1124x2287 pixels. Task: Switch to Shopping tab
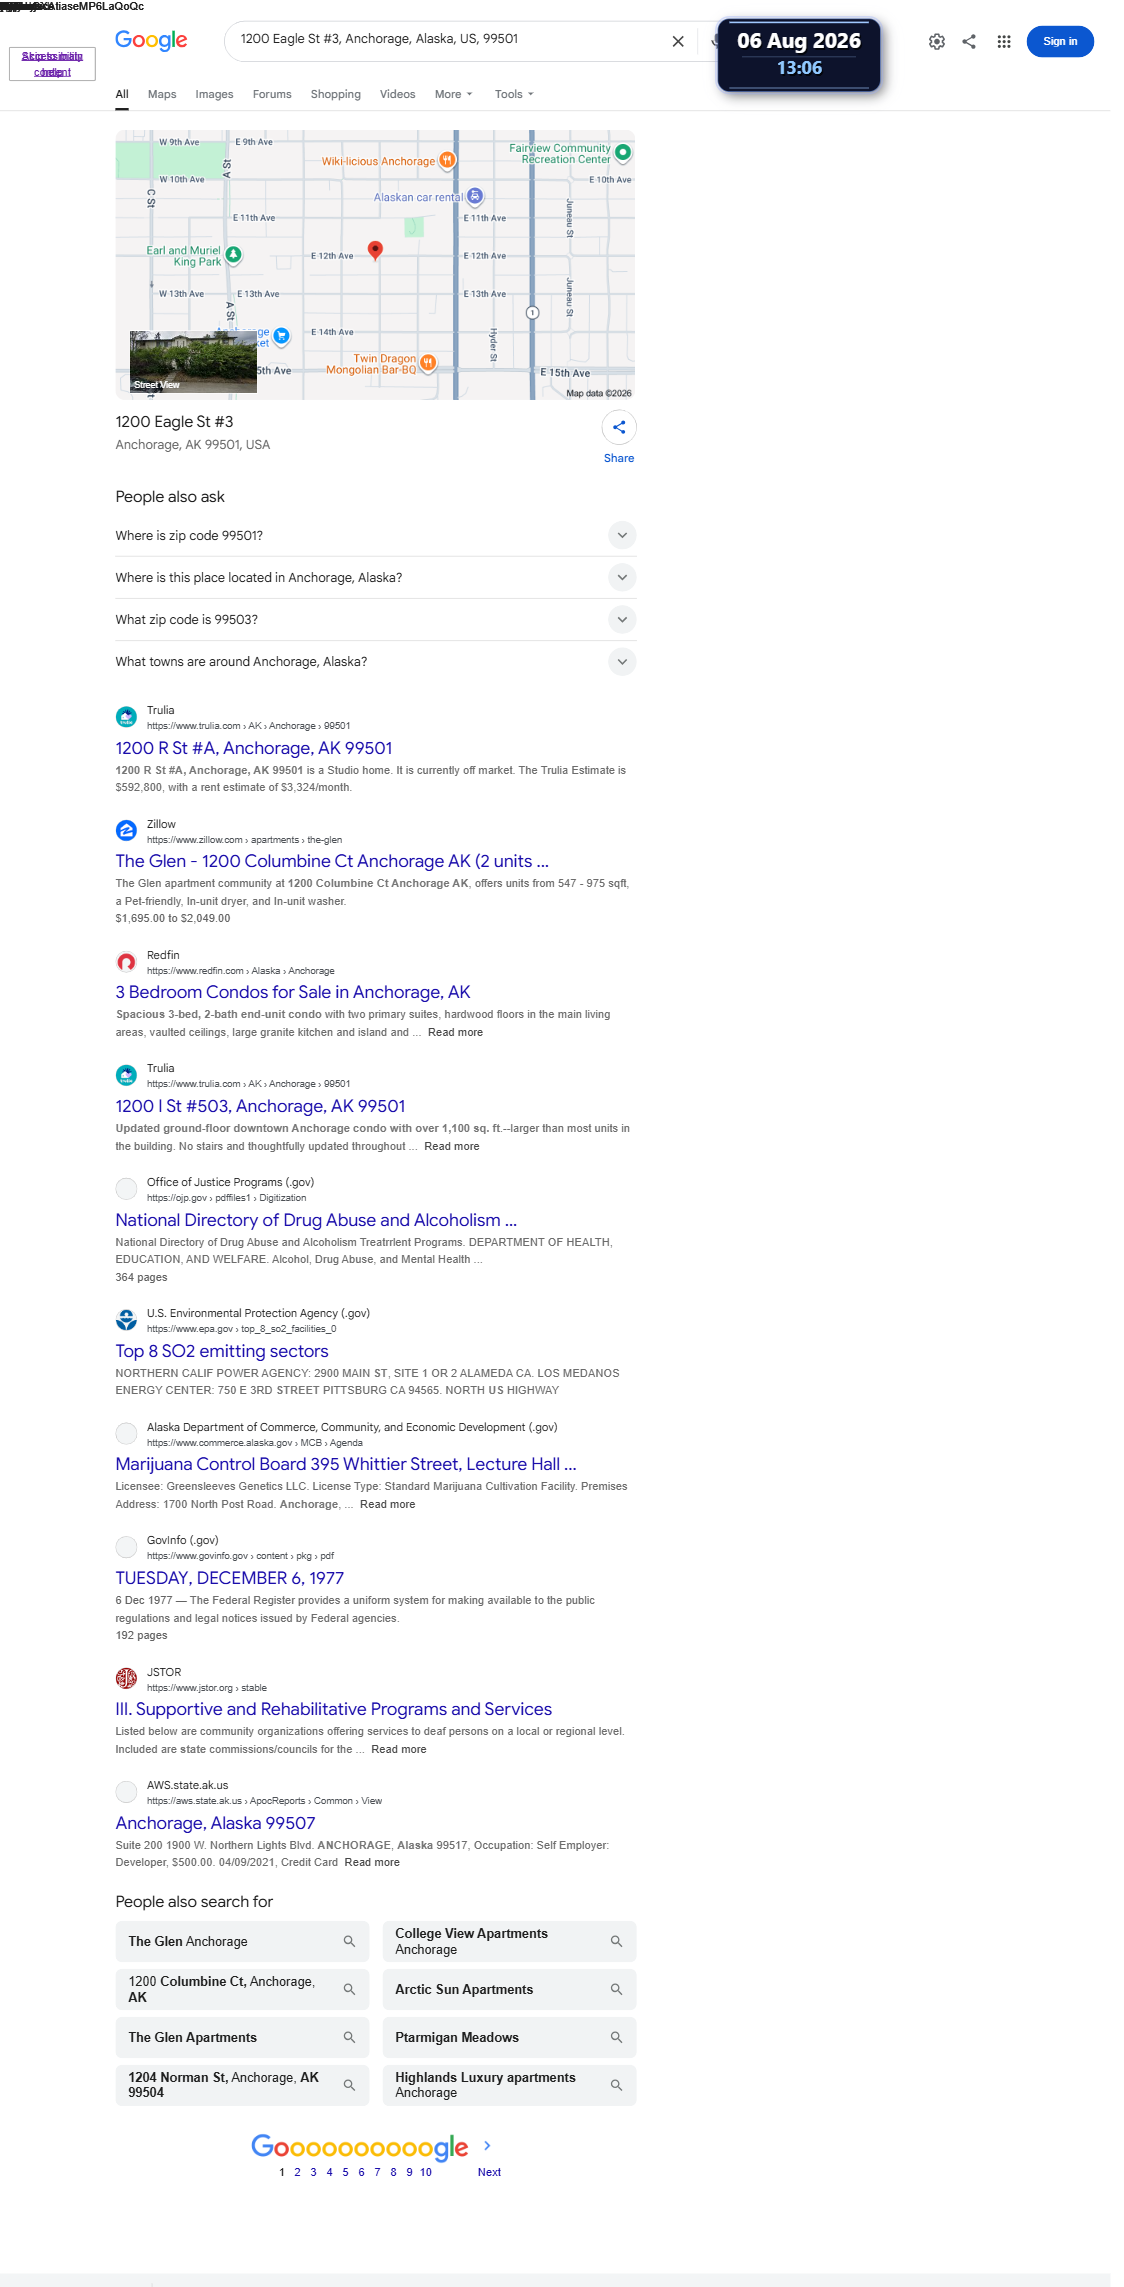pyautogui.click(x=335, y=94)
